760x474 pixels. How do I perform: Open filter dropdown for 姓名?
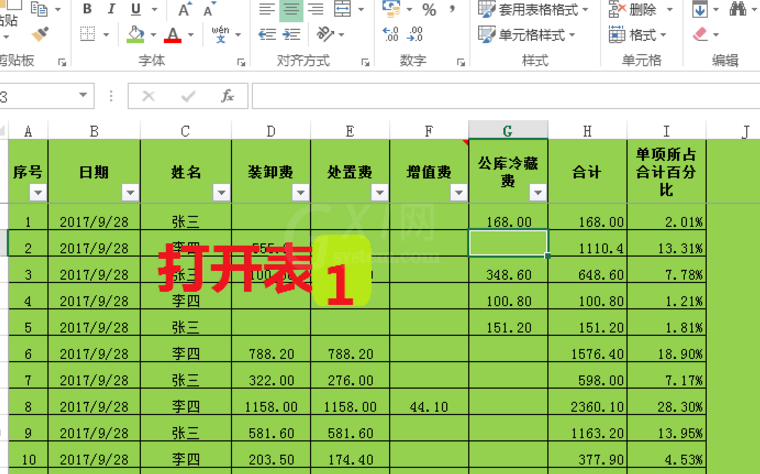[222, 193]
